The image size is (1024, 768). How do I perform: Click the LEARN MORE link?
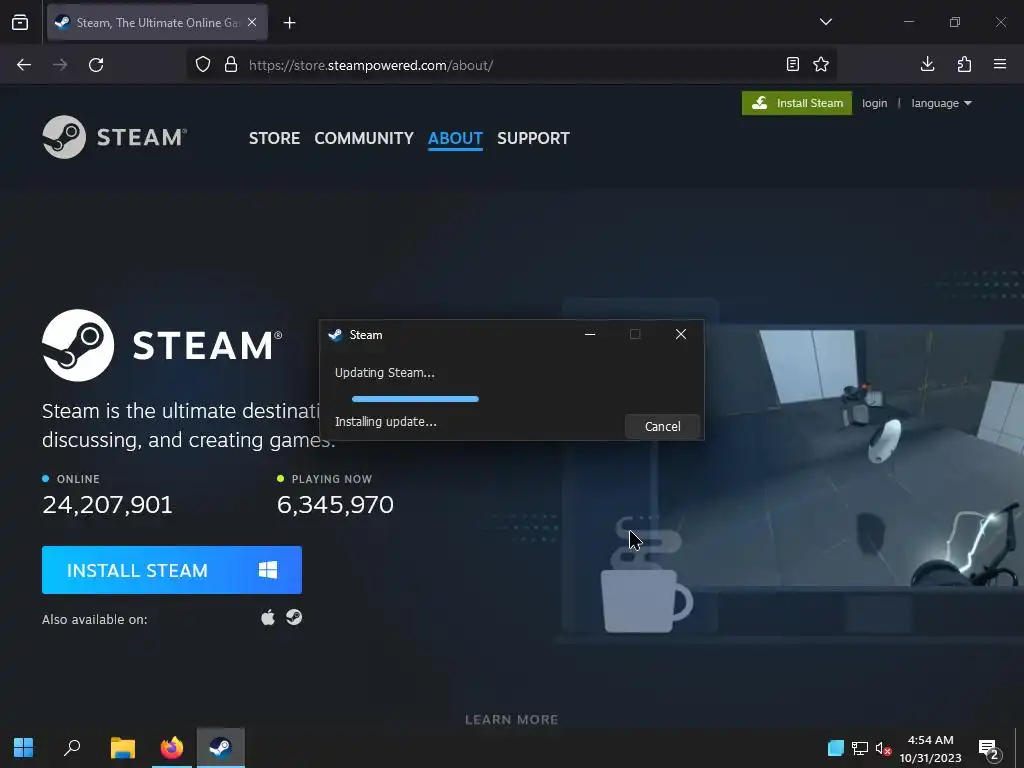click(x=512, y=720)
